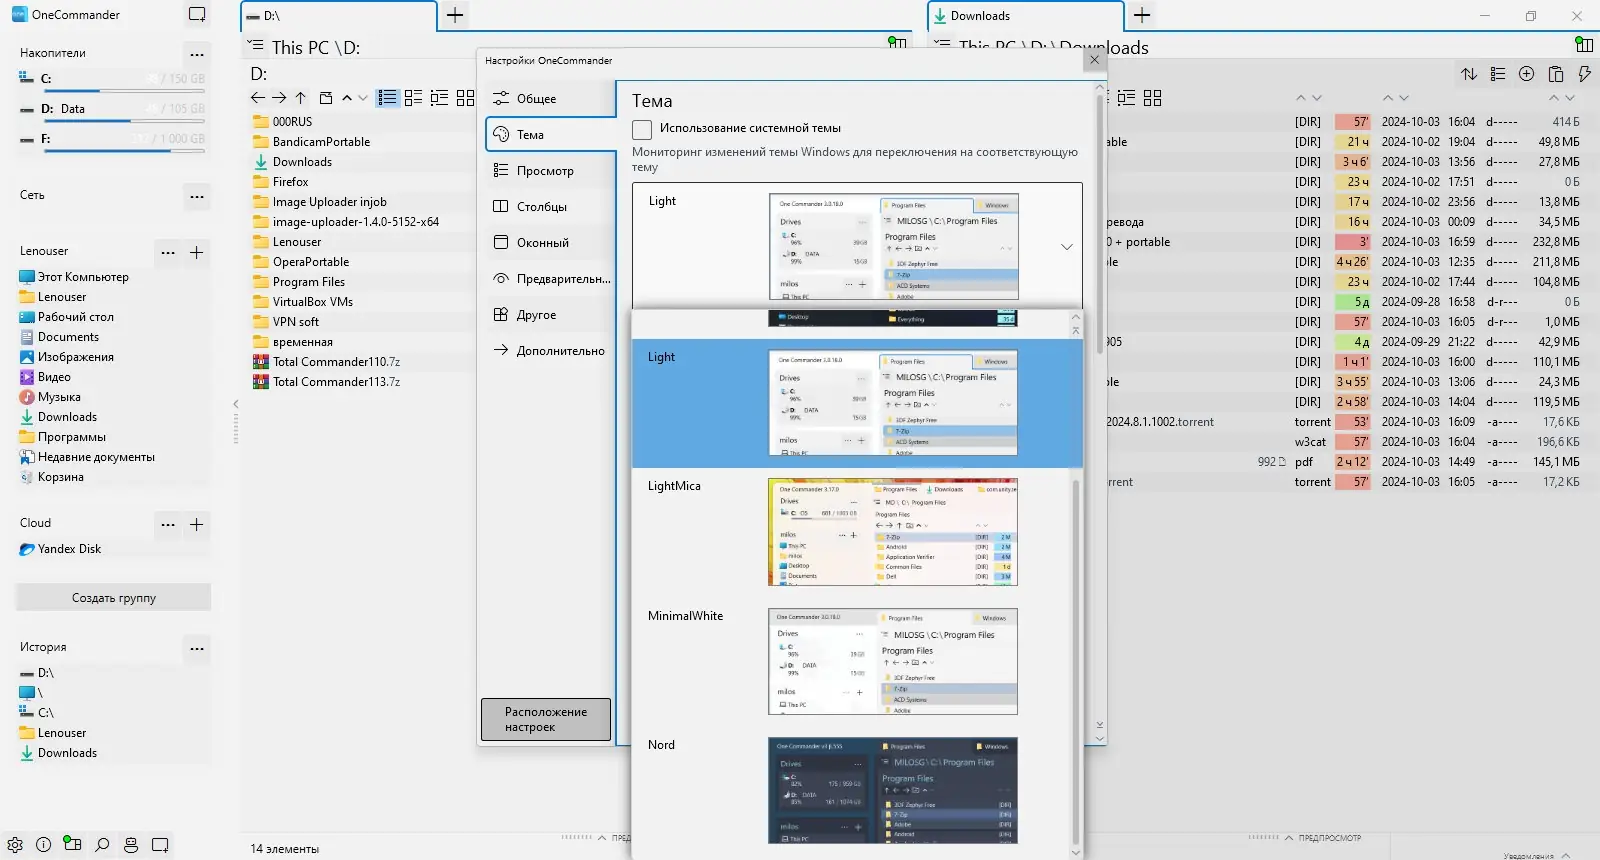Image resolution: width=1600 pixels, height=860 pixels.
Task: Click the theme list scrollbar
Action: pyautogui.click(x=1076, y=660)
